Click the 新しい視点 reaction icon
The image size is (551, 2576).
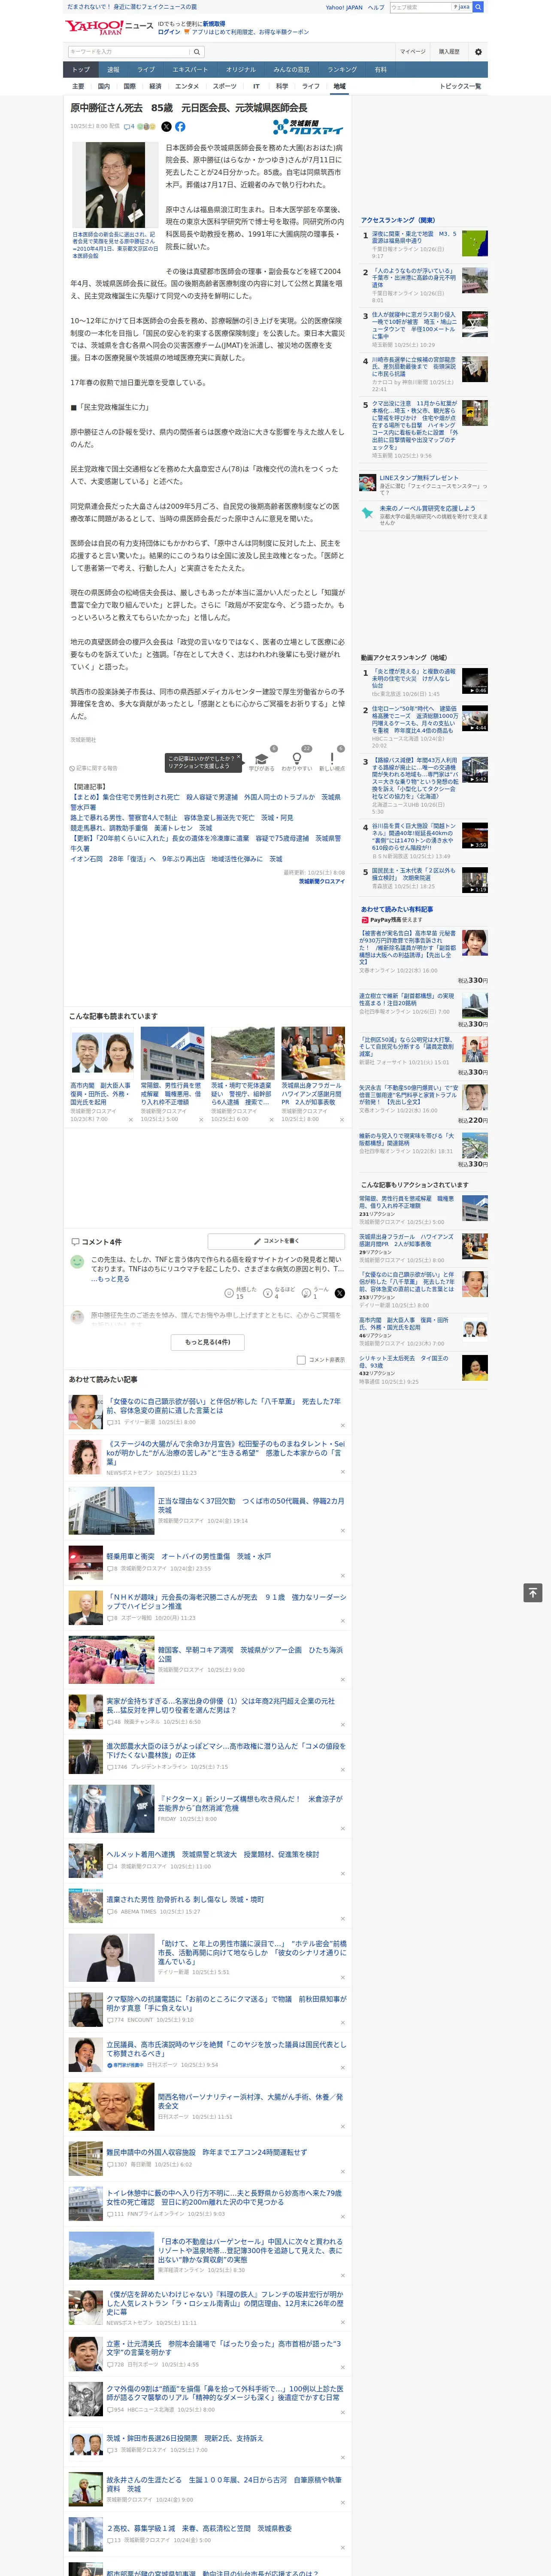pyautogui.click(x=332, y=759)
